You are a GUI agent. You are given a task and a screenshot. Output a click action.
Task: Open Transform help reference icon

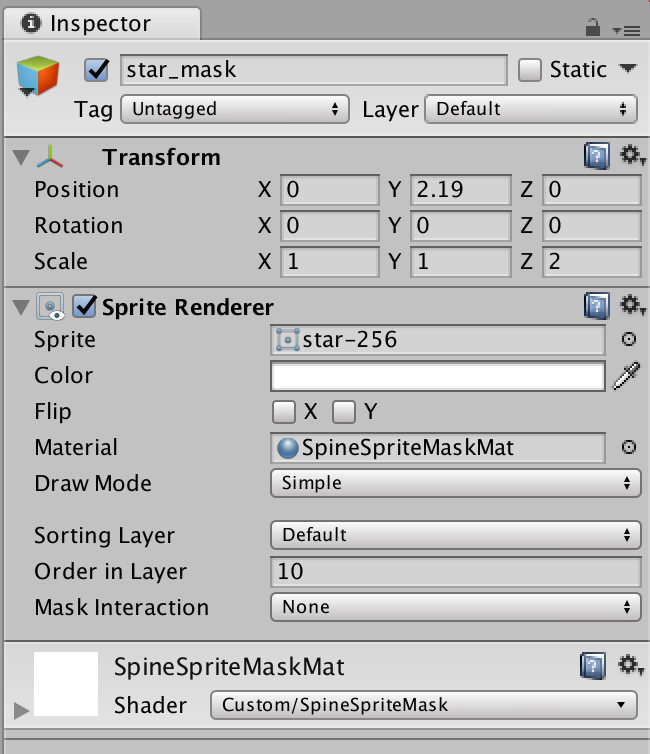pyautogui.click(x=597, y=156)
